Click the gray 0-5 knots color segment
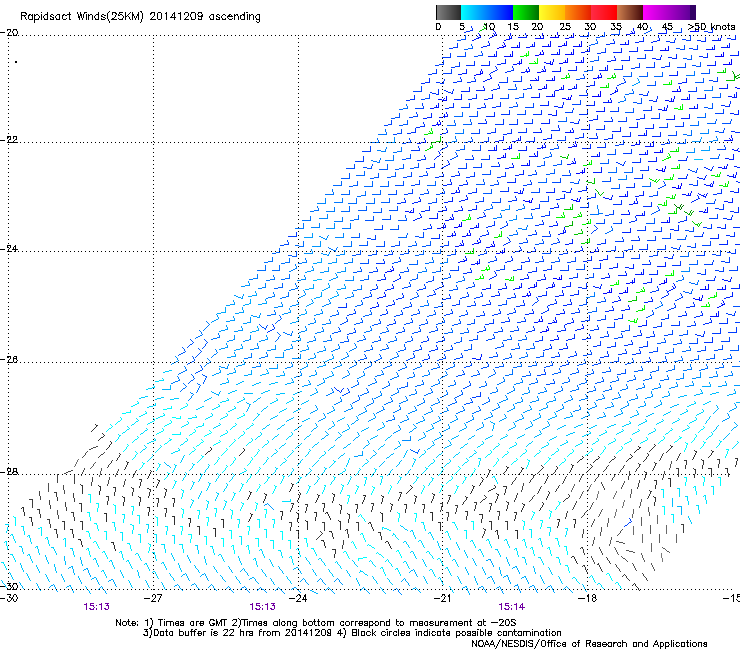This screenshot has width=740, height=650. click(448, 12)
